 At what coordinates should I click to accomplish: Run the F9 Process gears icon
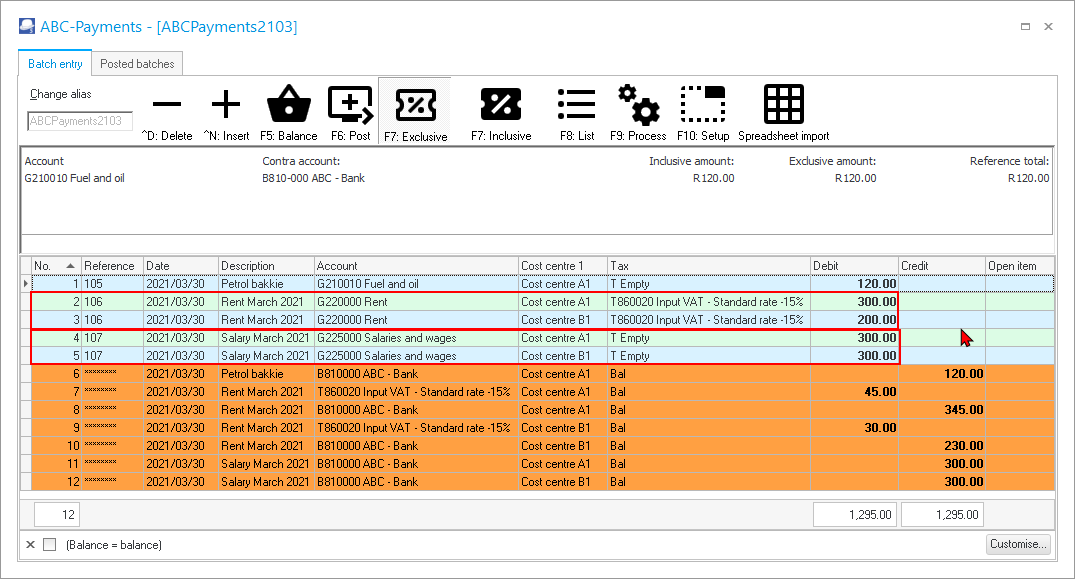coord(638,105)
